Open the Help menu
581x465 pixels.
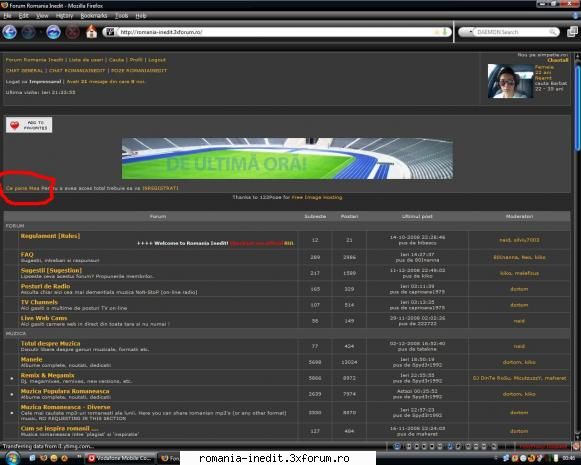click(141, 16)
